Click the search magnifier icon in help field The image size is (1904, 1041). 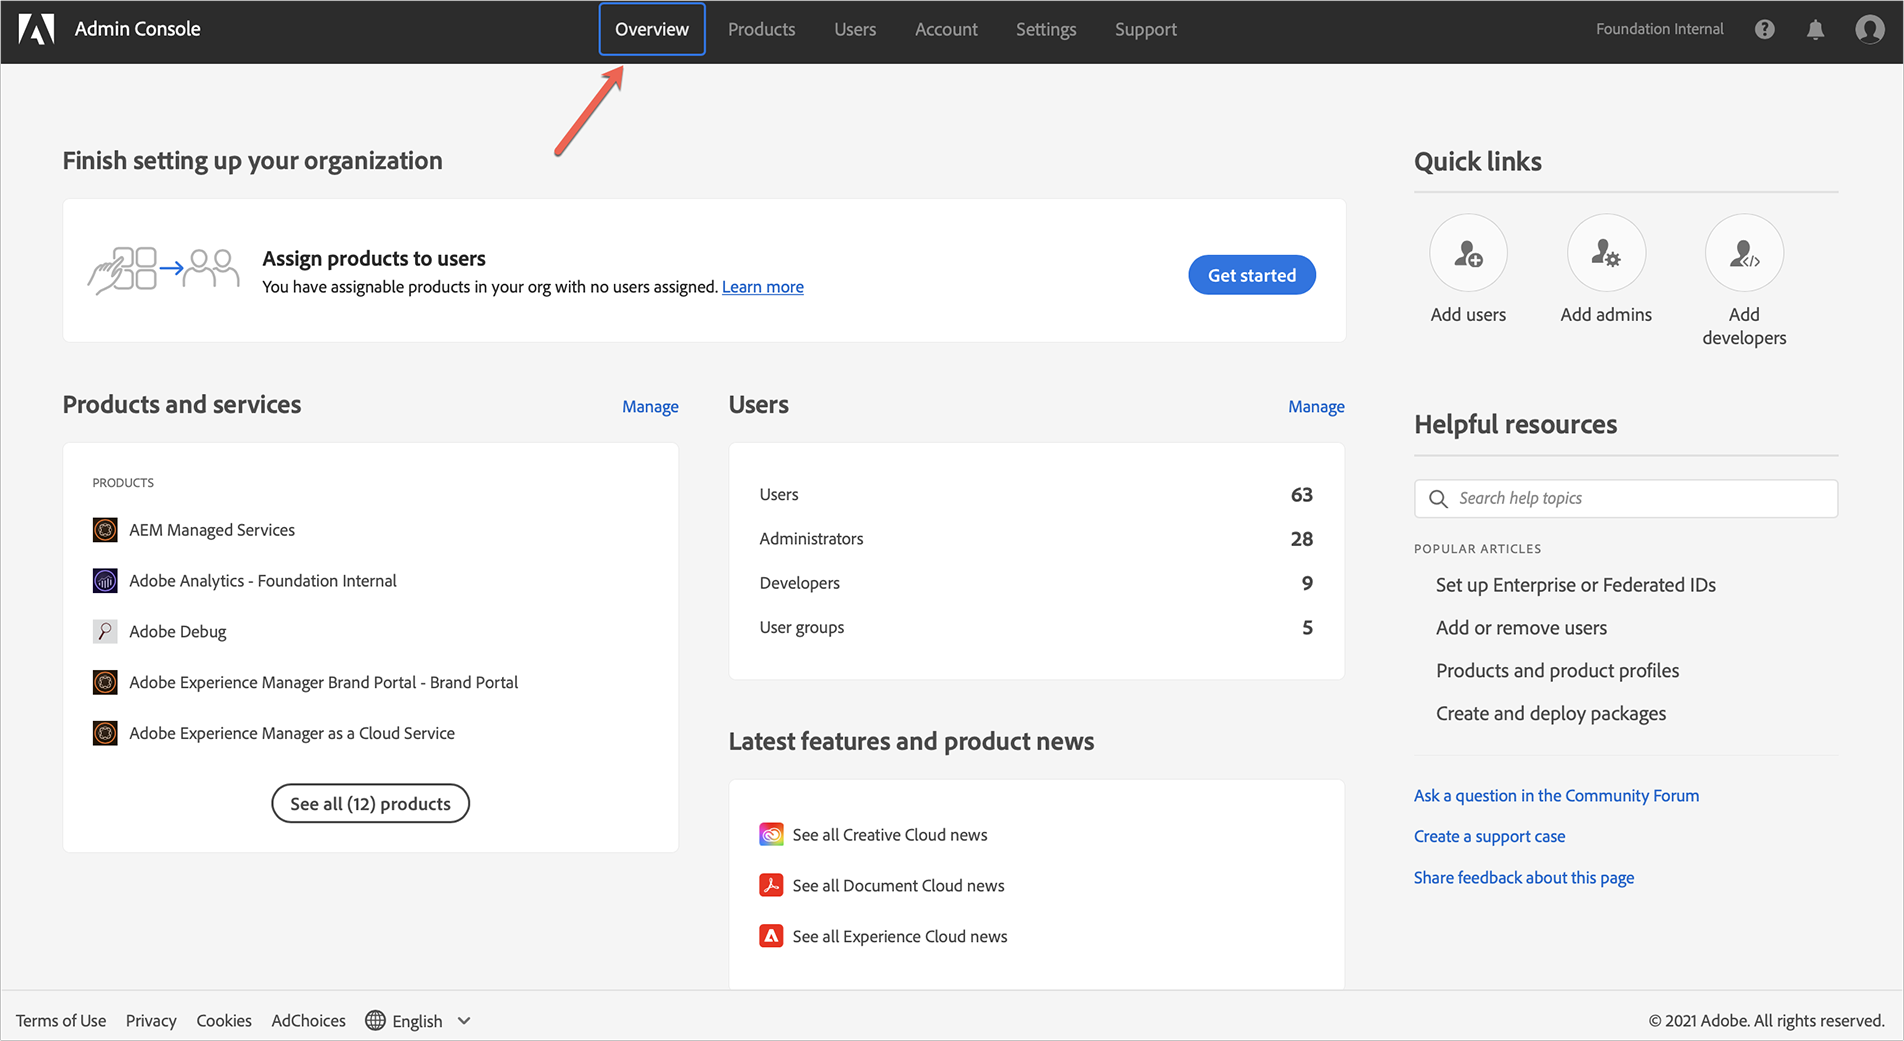[x=1438, y=498]
